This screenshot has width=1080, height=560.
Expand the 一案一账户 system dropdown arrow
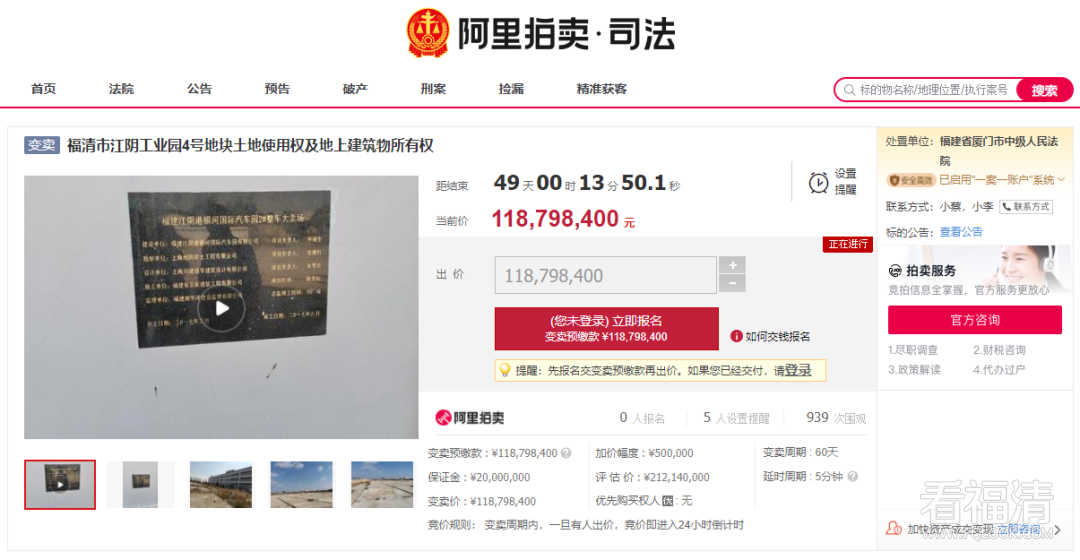pyautogui.click(x=1061, y=180)
